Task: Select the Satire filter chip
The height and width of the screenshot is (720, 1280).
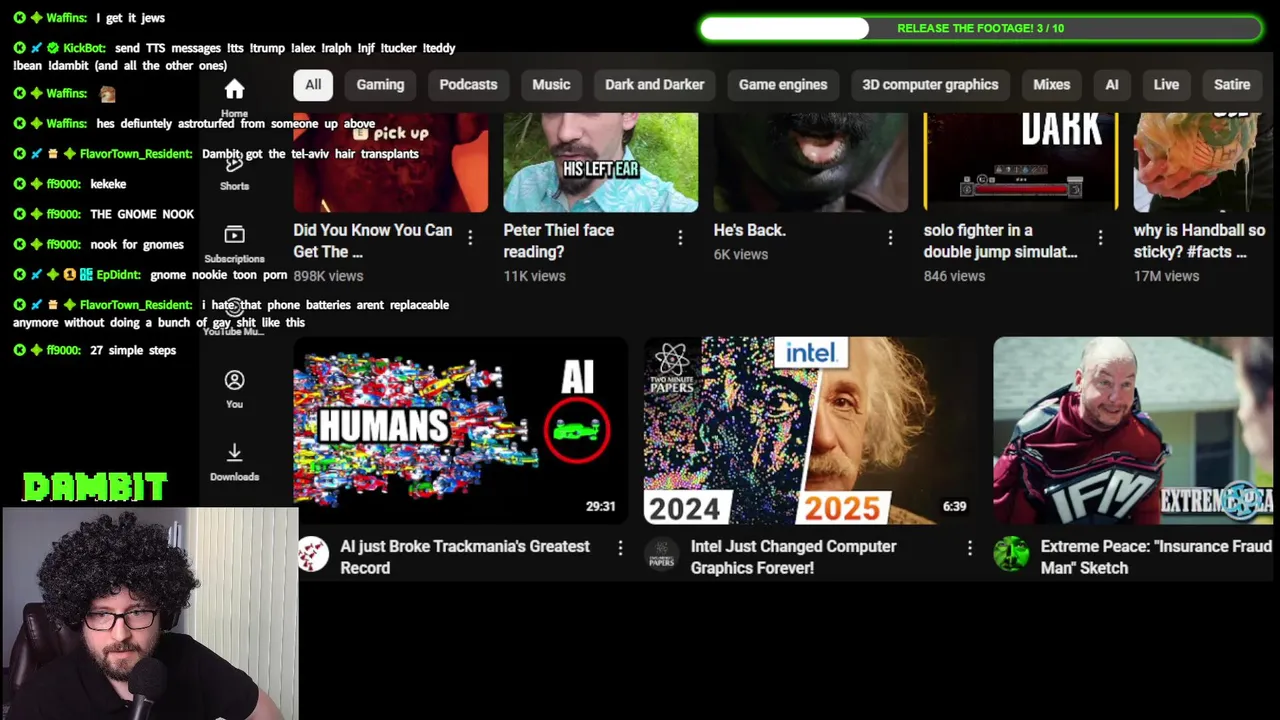Action: point(1232,85)
